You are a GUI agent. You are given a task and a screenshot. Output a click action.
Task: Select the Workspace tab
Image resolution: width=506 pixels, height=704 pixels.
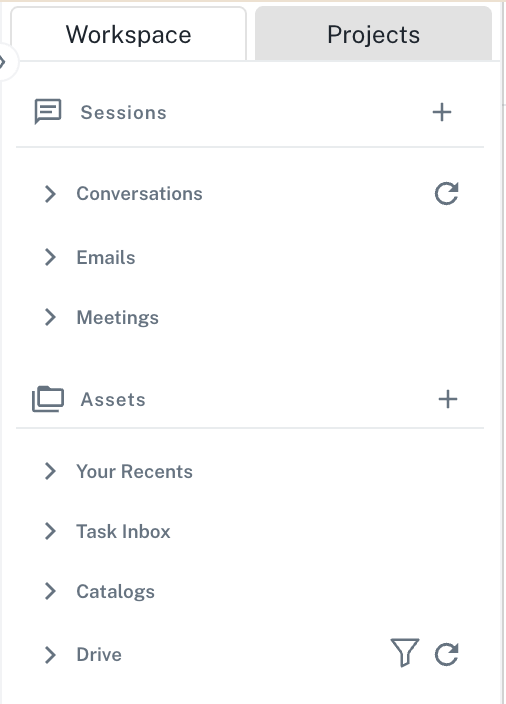point(128,34)
